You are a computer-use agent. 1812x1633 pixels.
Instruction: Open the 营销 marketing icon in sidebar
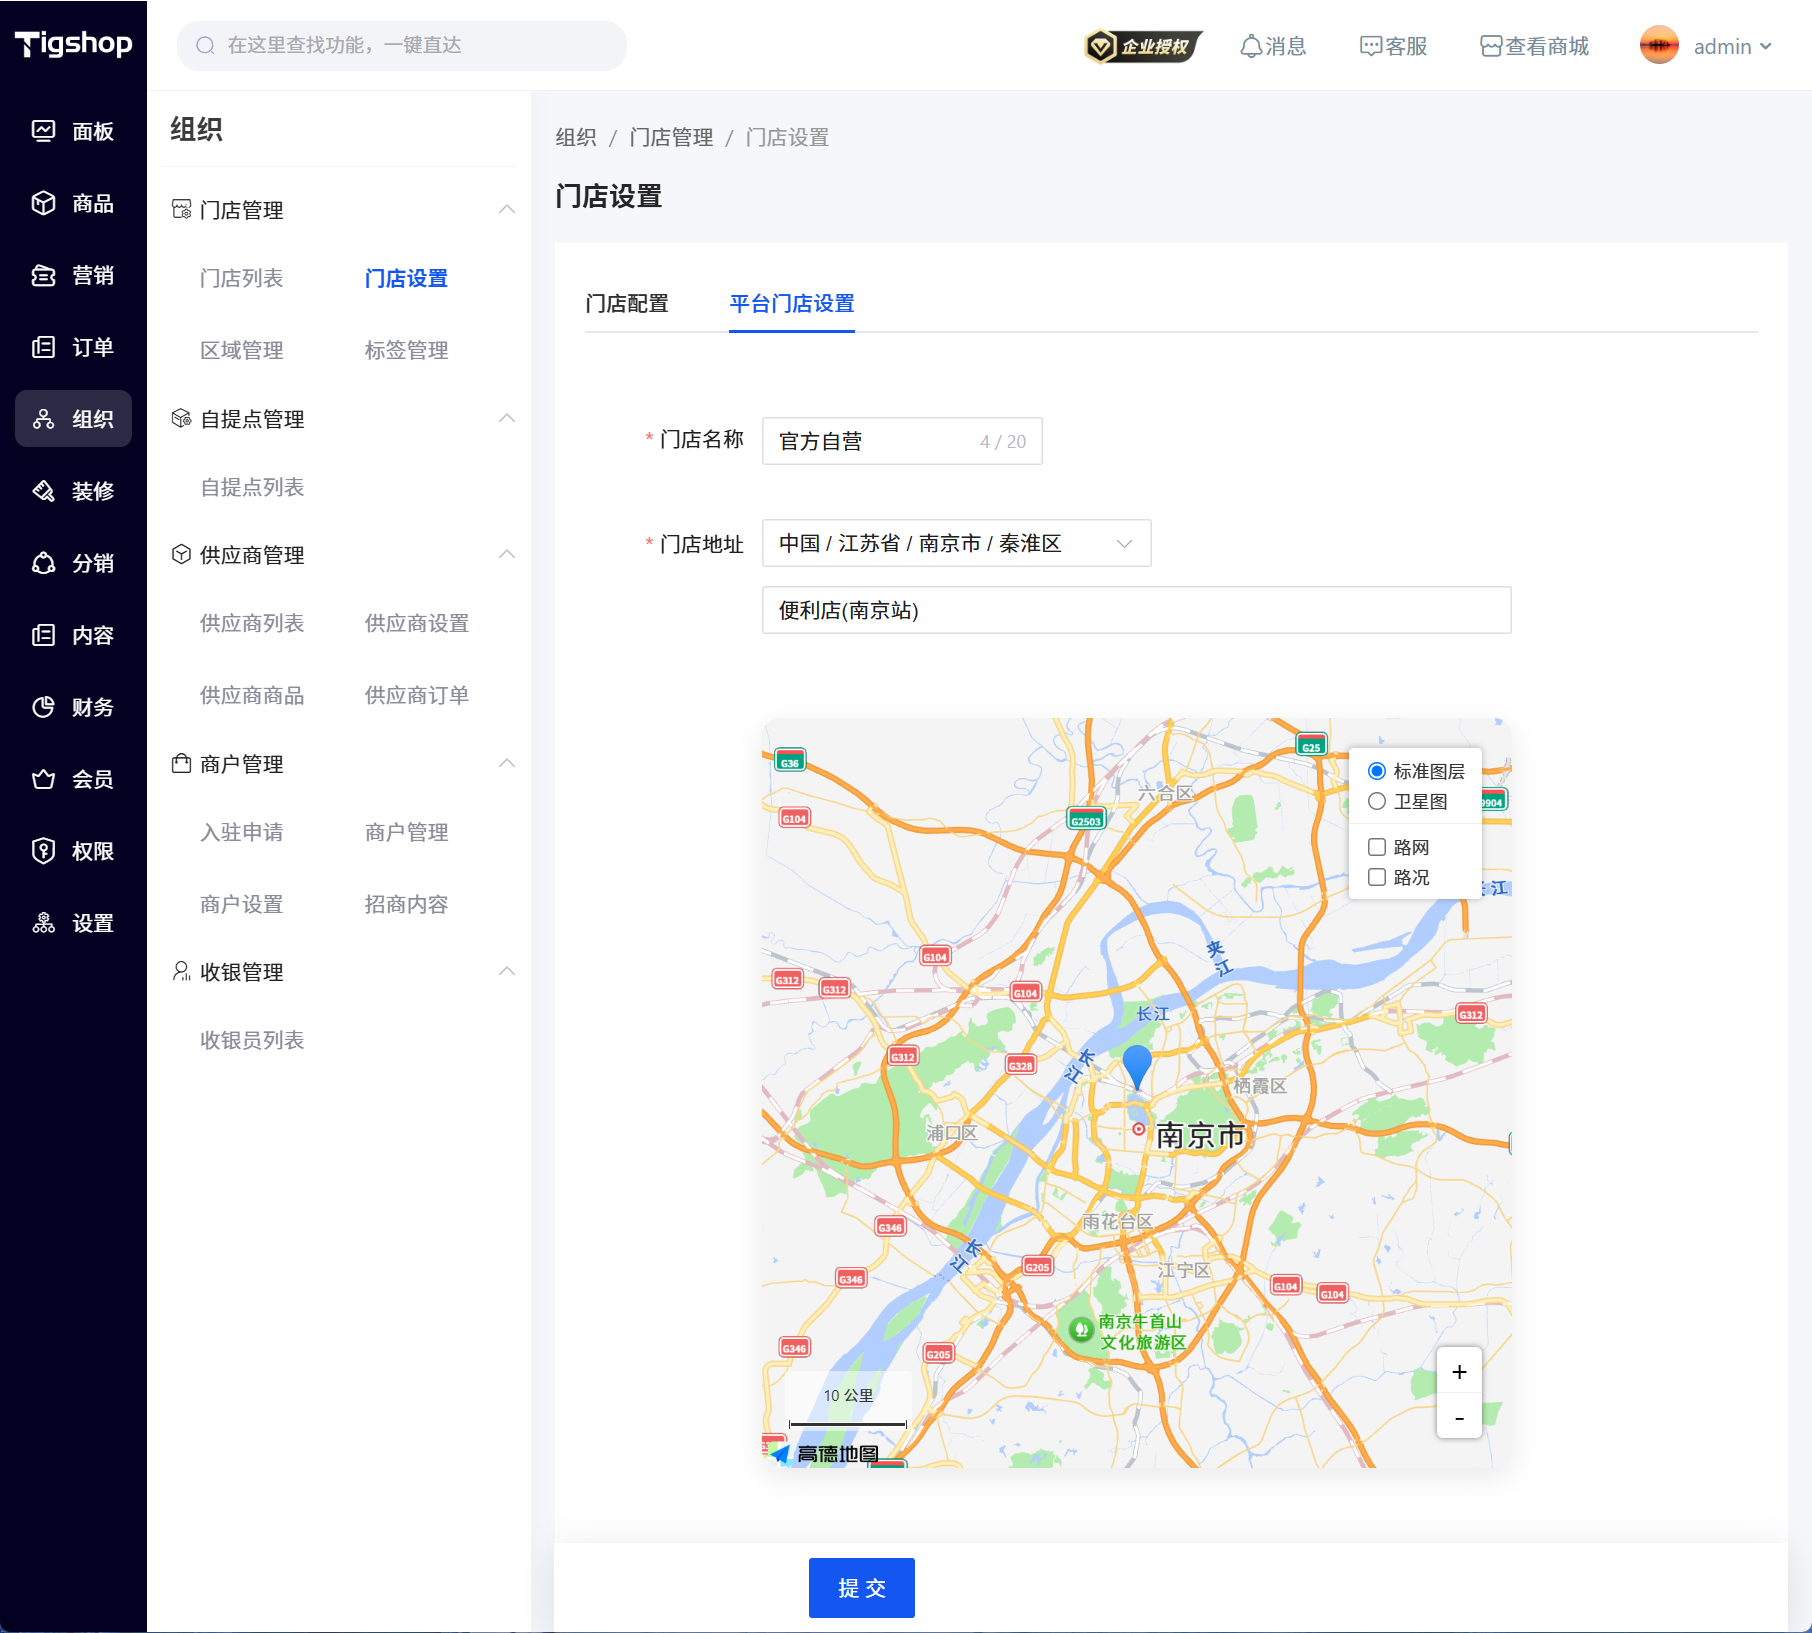click(43, 275)
